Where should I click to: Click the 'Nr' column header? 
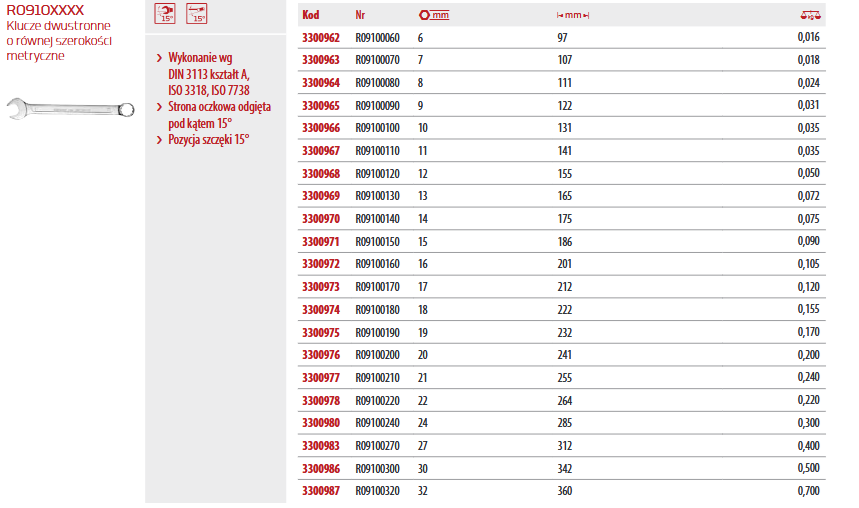pyautogui.click(x=360, y=15)
